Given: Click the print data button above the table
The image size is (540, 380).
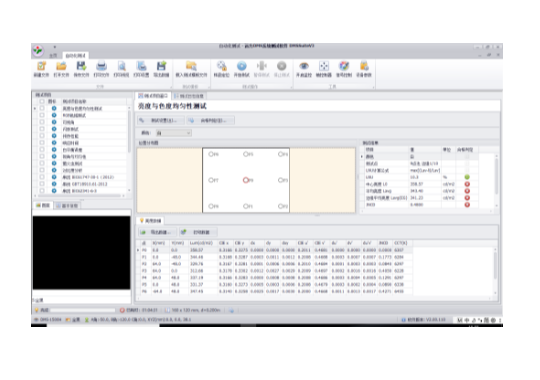Looking at the screenshot, I should 198,232.
